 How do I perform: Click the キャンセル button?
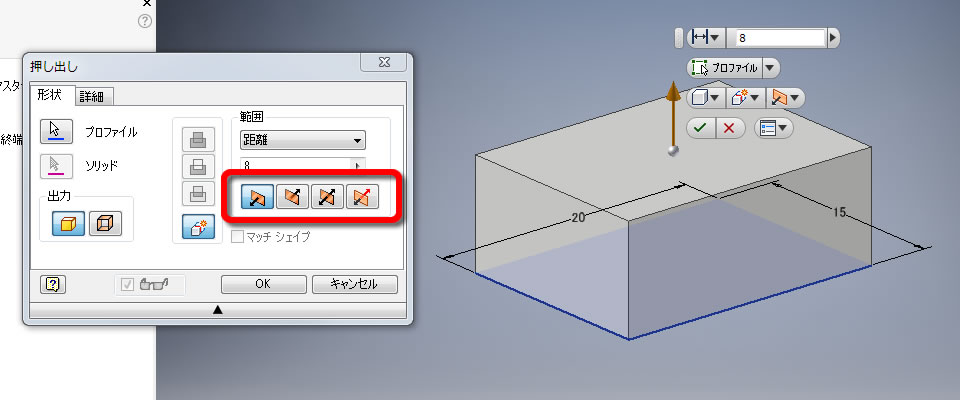354,284
